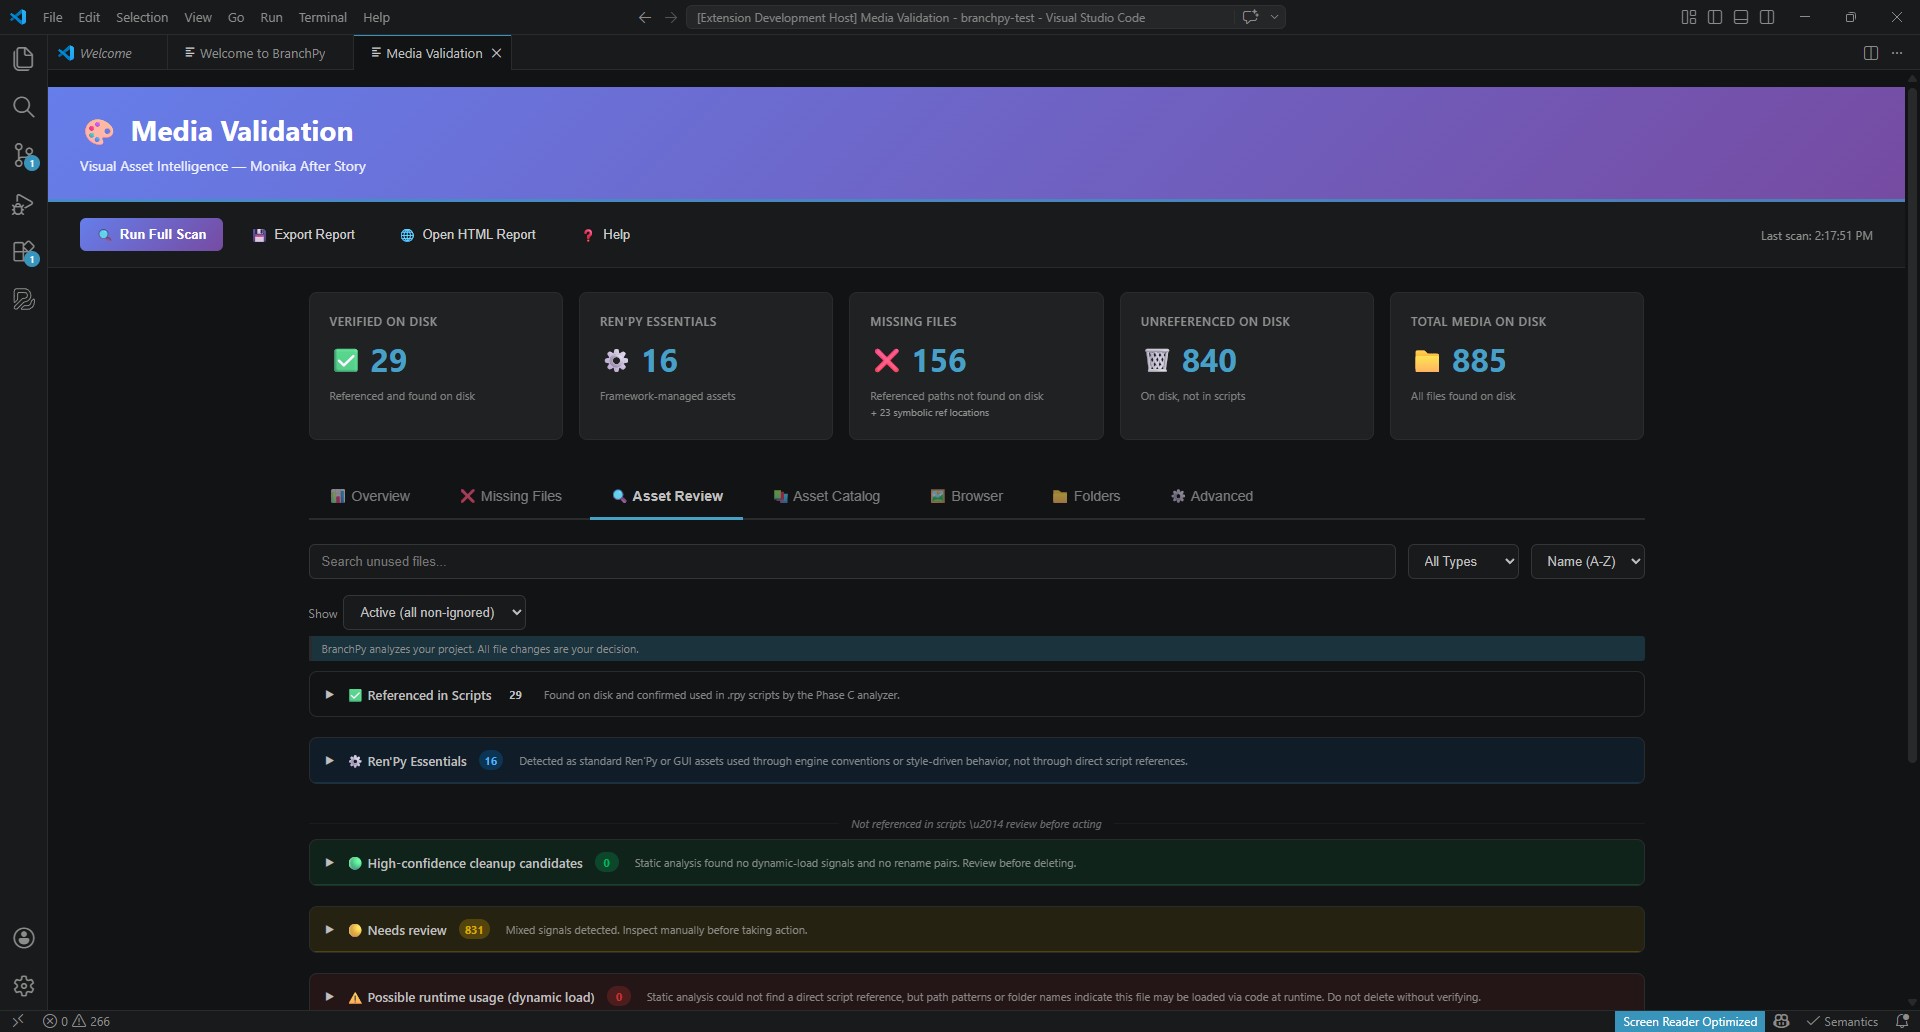
Task: Open the Run menu in the menu bar
Action: (270, 17)
